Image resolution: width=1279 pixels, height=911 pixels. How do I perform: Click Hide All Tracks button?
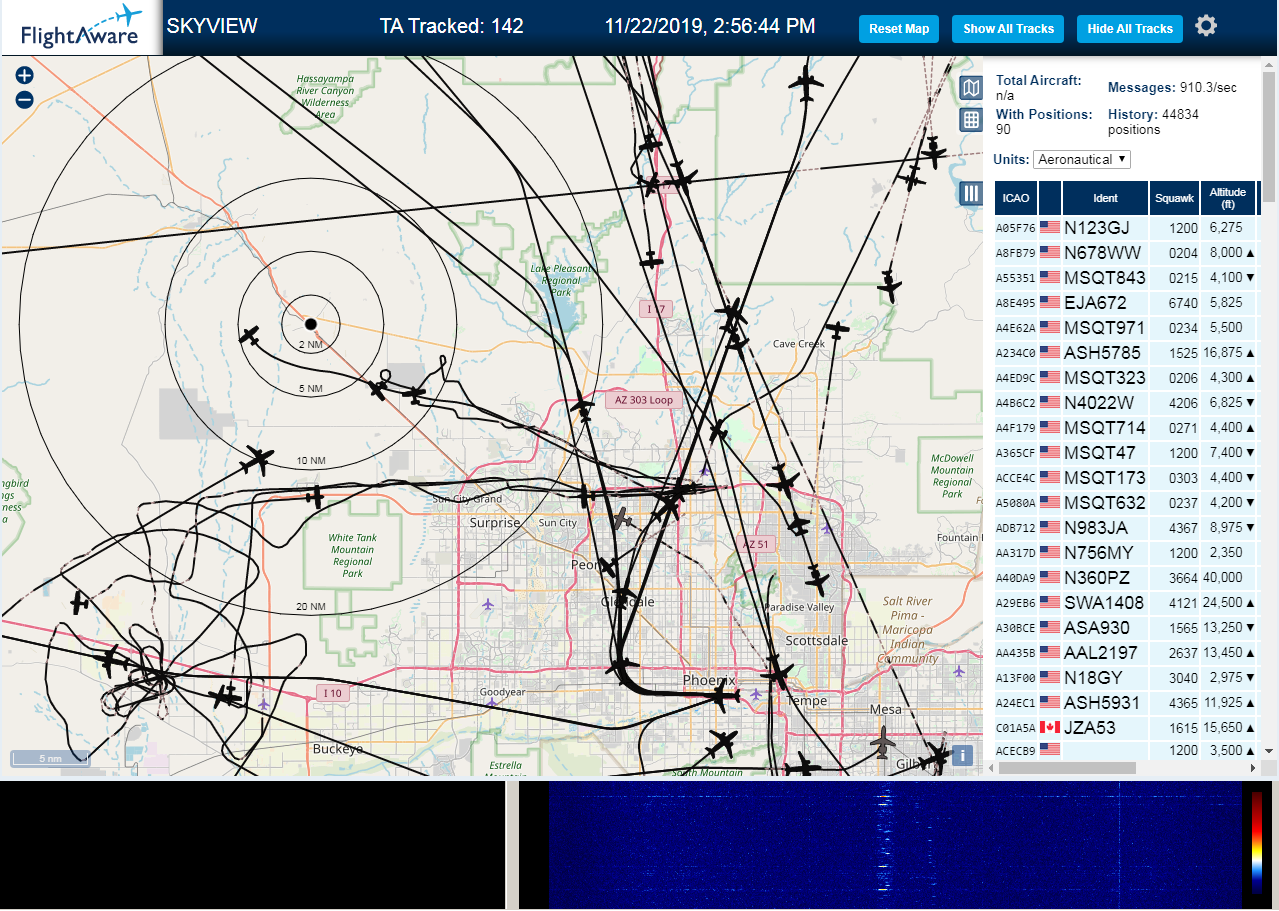coord(1130,29)
